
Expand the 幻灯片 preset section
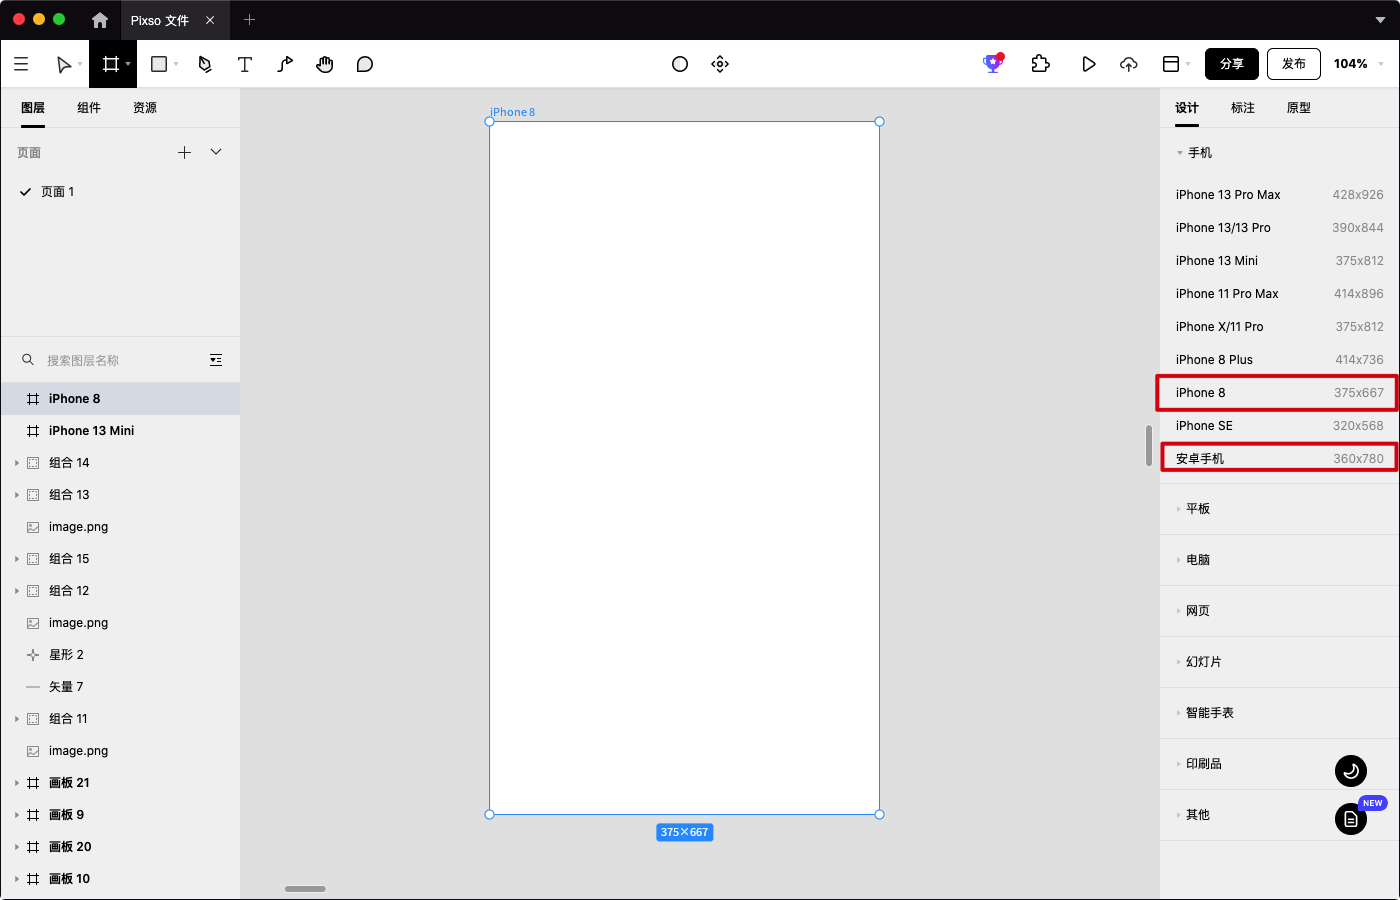(x=1179, y=662)
